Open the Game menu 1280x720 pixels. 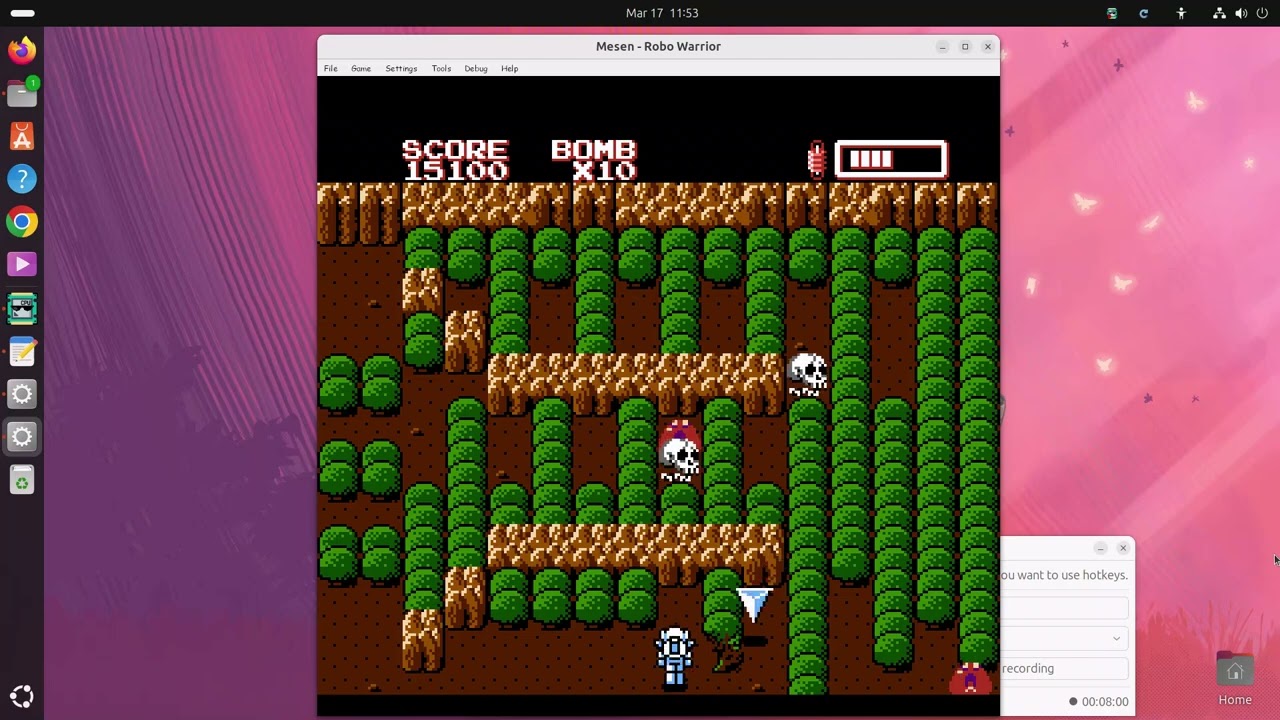(x=361, y=68)
